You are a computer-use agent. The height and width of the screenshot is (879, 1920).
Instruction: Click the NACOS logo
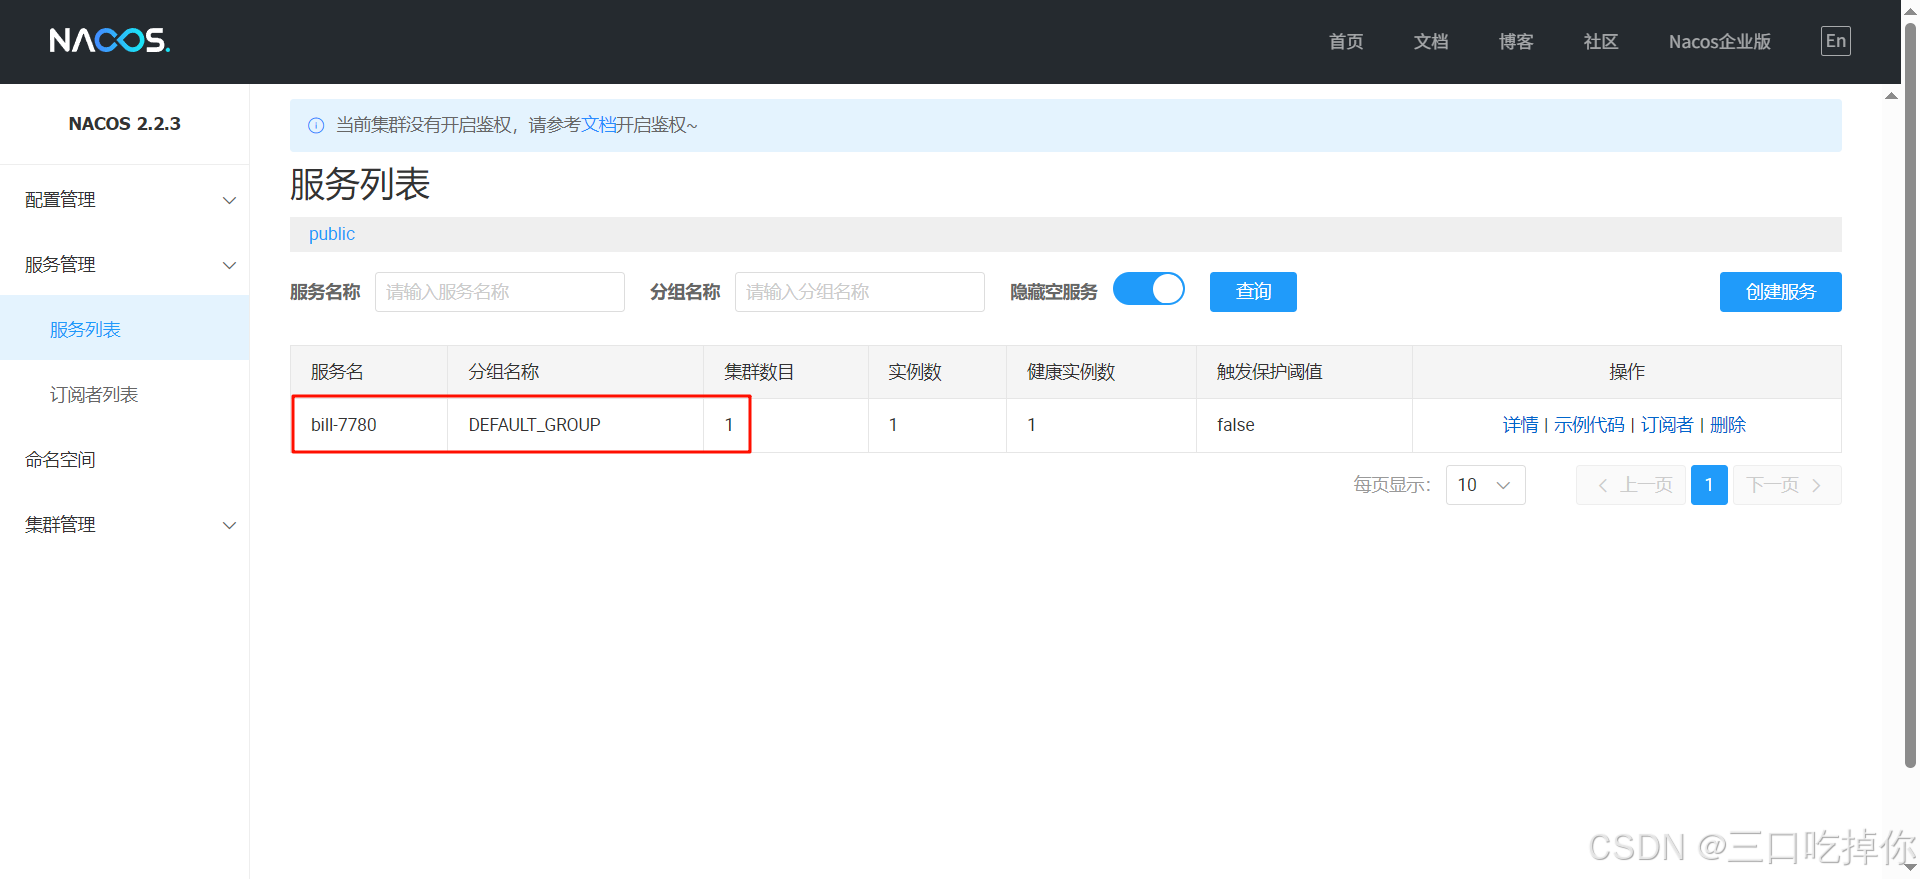110,41
